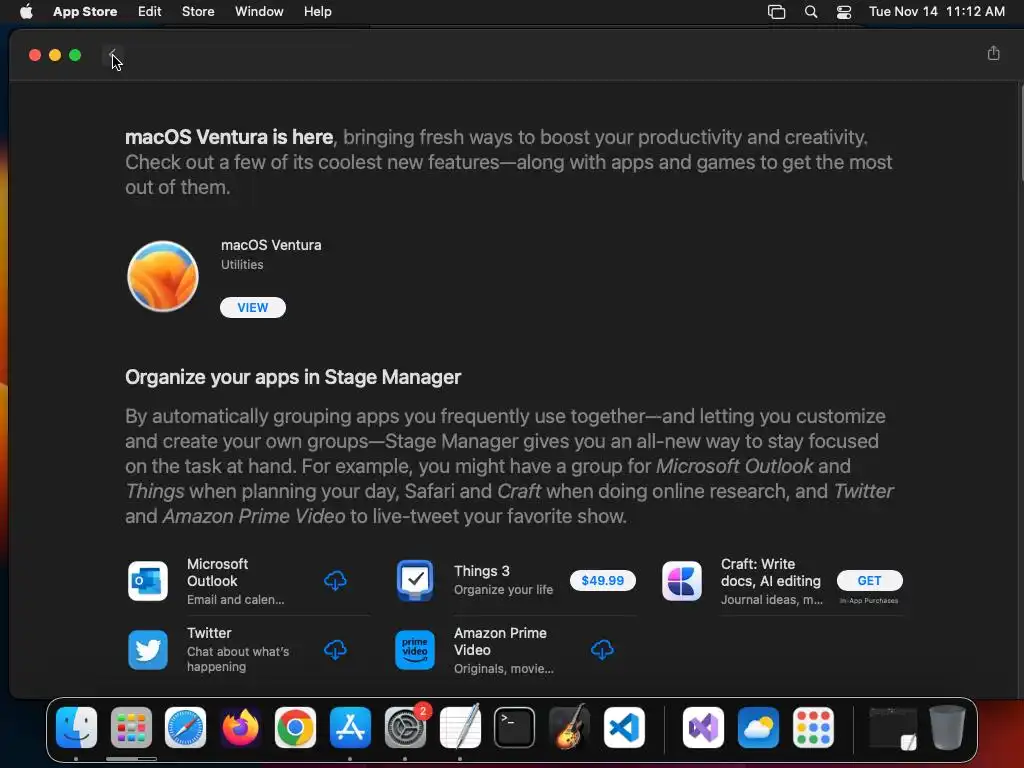1024x768 pixels.
Task: Open the colorful grid Dock app
Action: click(813, 727)
